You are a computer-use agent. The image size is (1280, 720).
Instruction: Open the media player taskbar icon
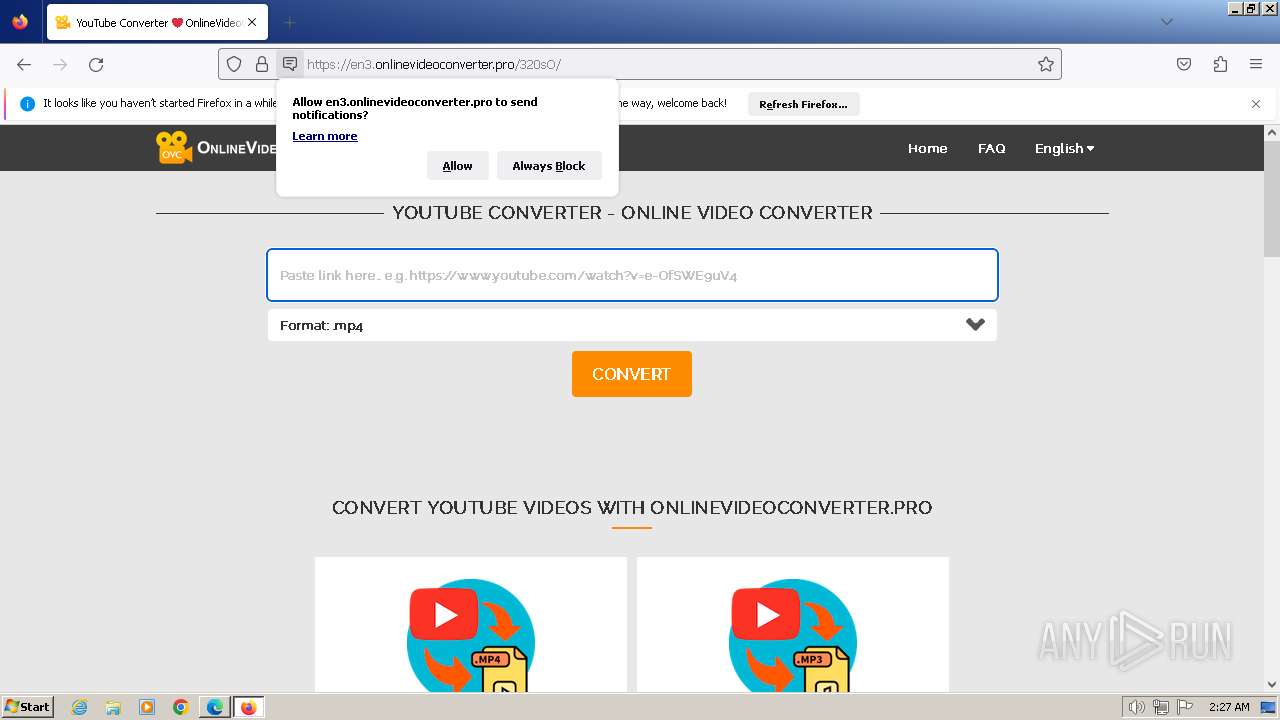147,707
